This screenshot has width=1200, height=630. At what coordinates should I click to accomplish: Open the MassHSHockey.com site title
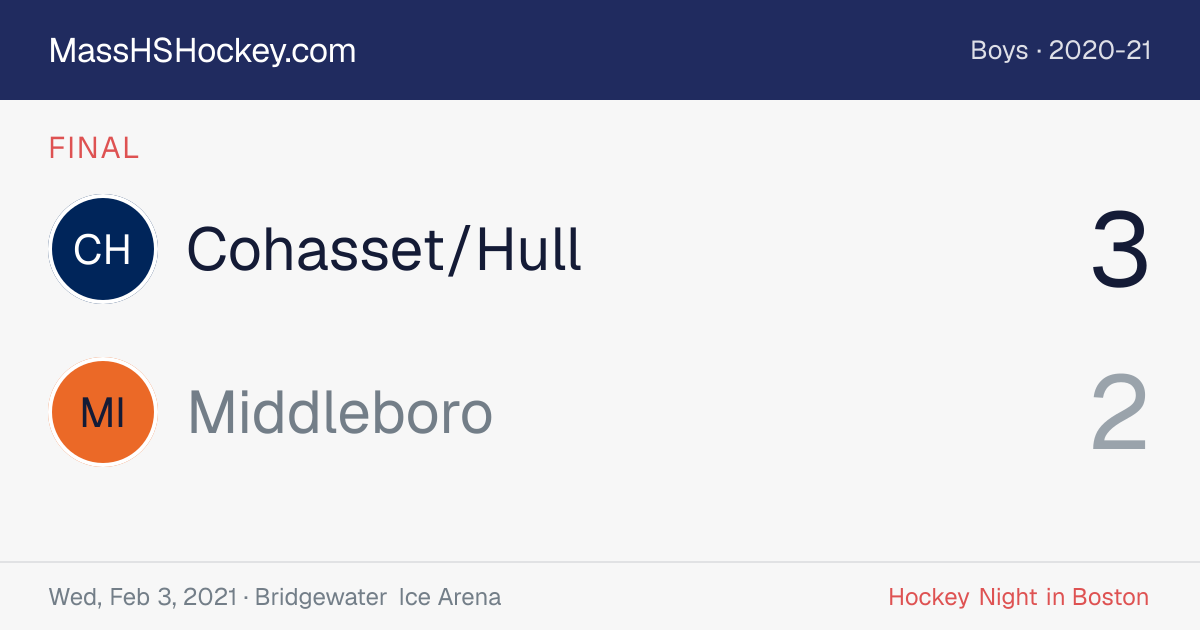point(202,51)
